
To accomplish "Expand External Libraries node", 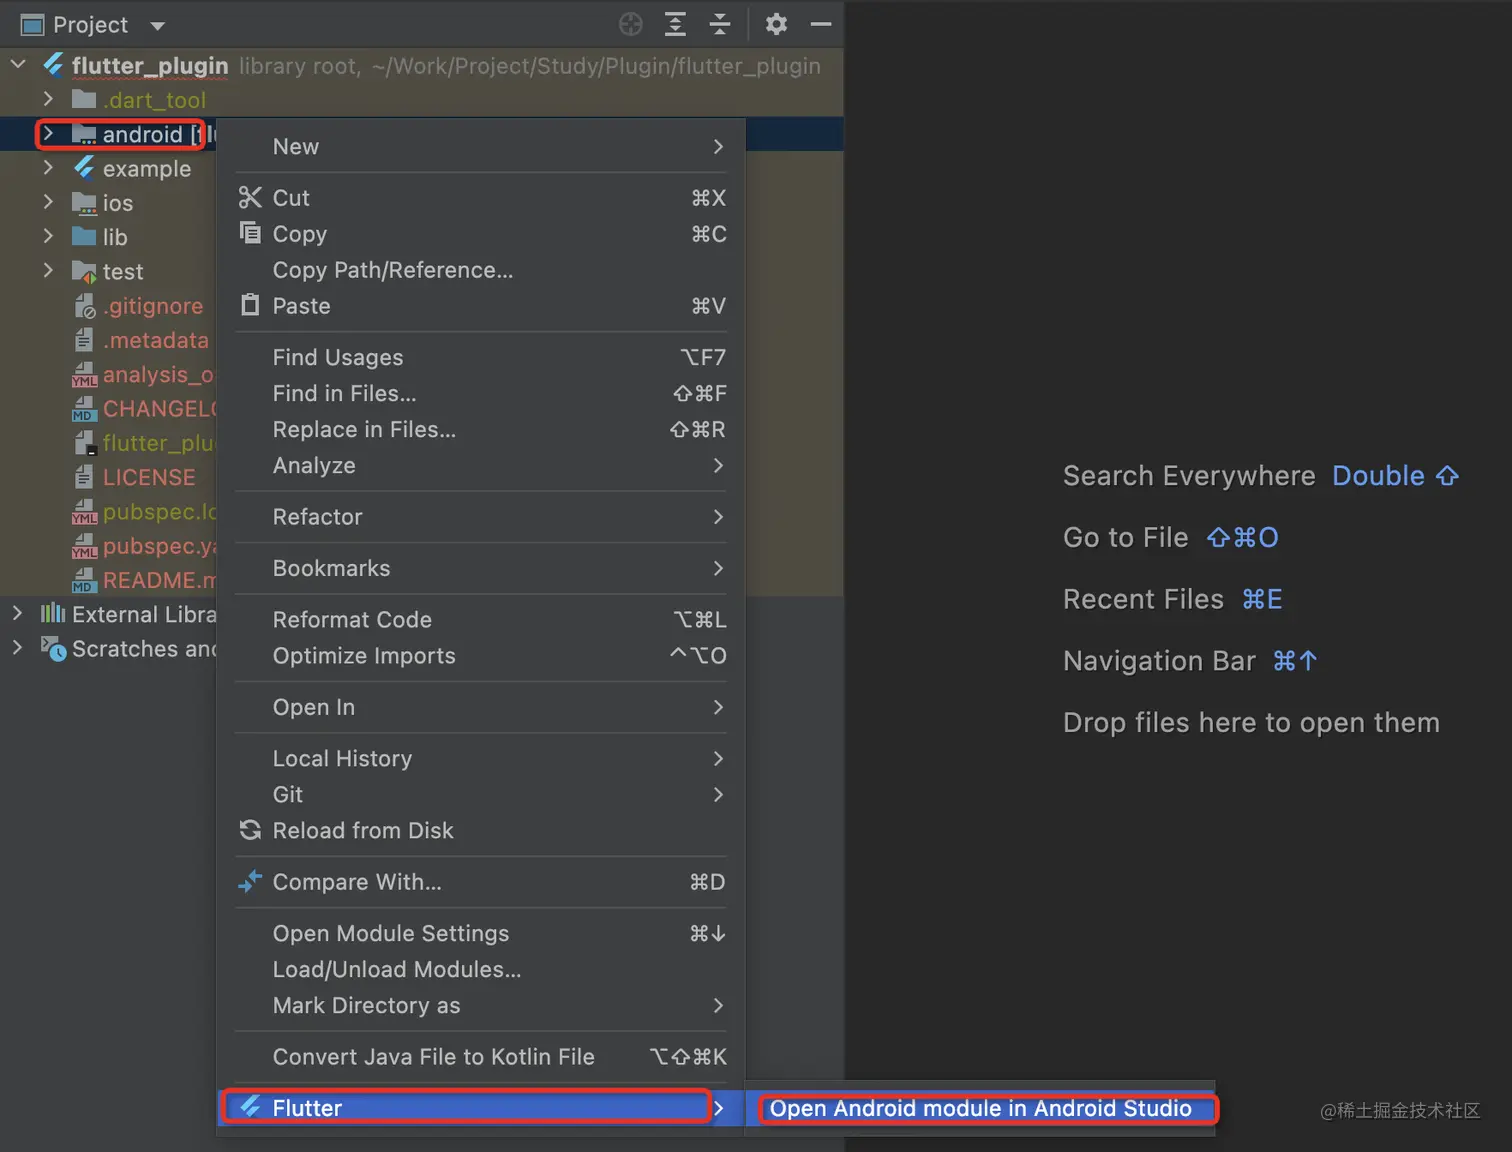I will (17, 614).
